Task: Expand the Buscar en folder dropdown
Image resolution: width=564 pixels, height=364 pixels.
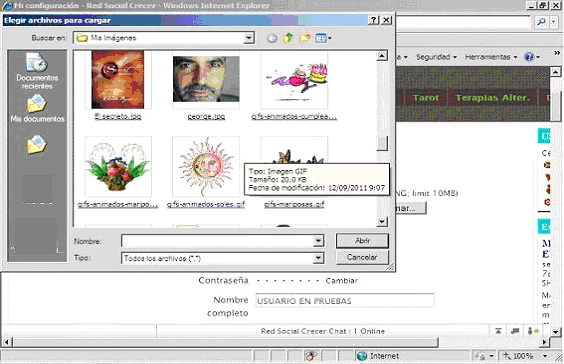Action: click(248, 38)
